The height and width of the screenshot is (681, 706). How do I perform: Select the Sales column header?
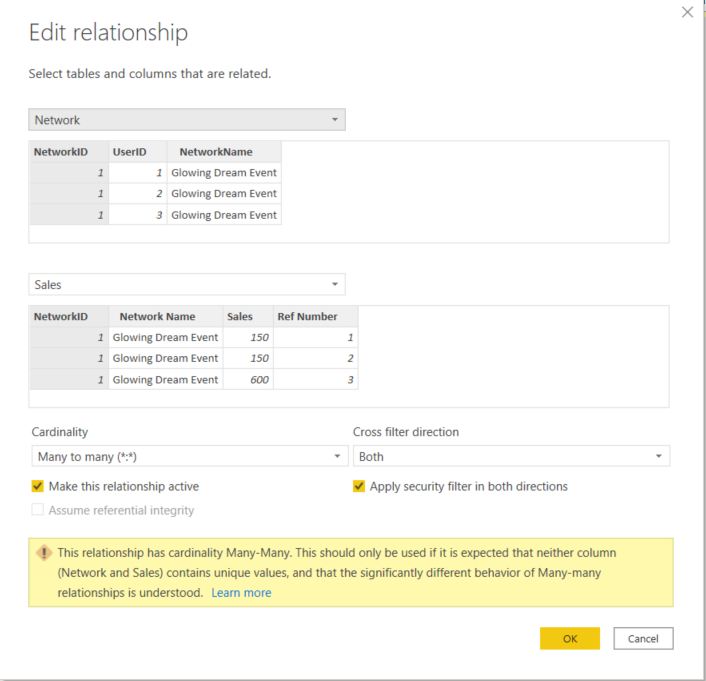[x=248, y=317]
